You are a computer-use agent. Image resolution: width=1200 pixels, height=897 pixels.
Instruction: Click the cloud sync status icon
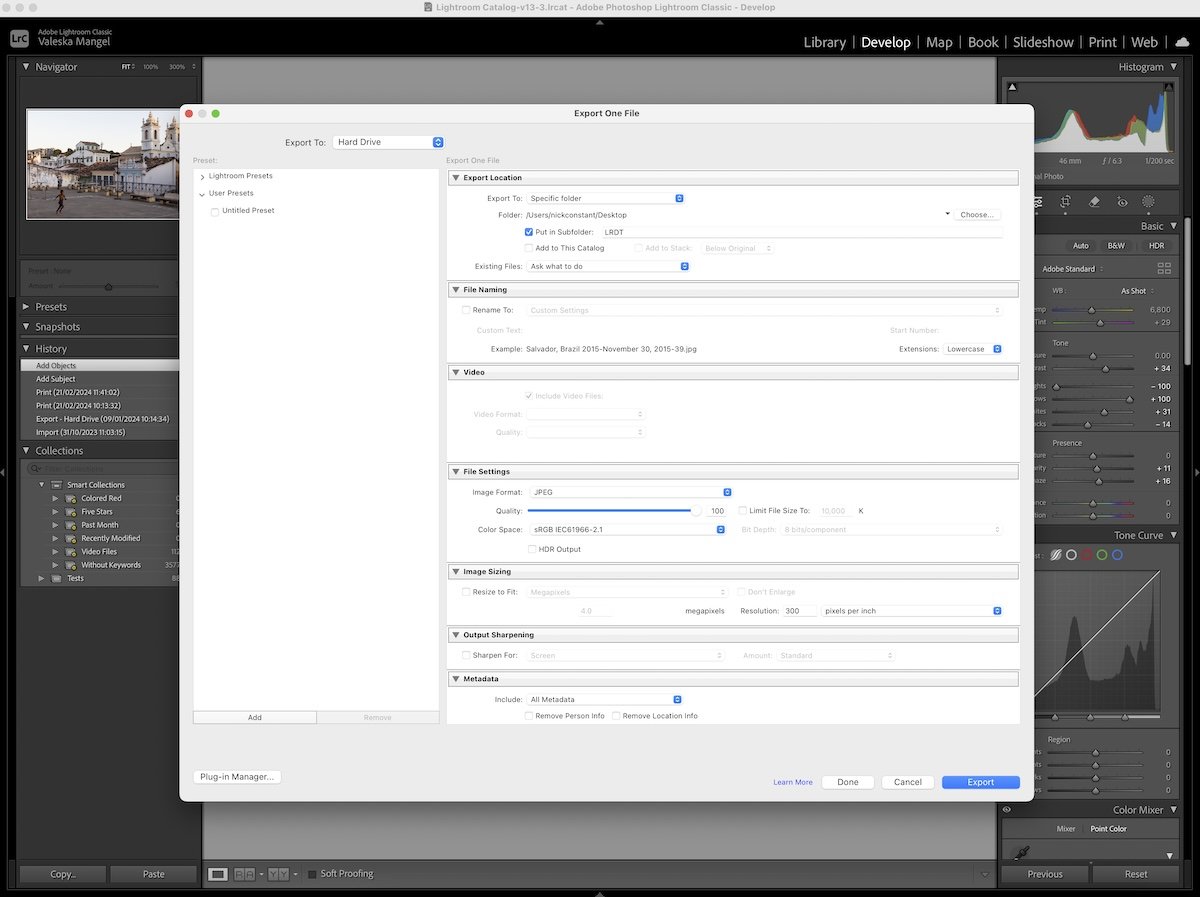pyautogui.click(x=1181, y=42)
